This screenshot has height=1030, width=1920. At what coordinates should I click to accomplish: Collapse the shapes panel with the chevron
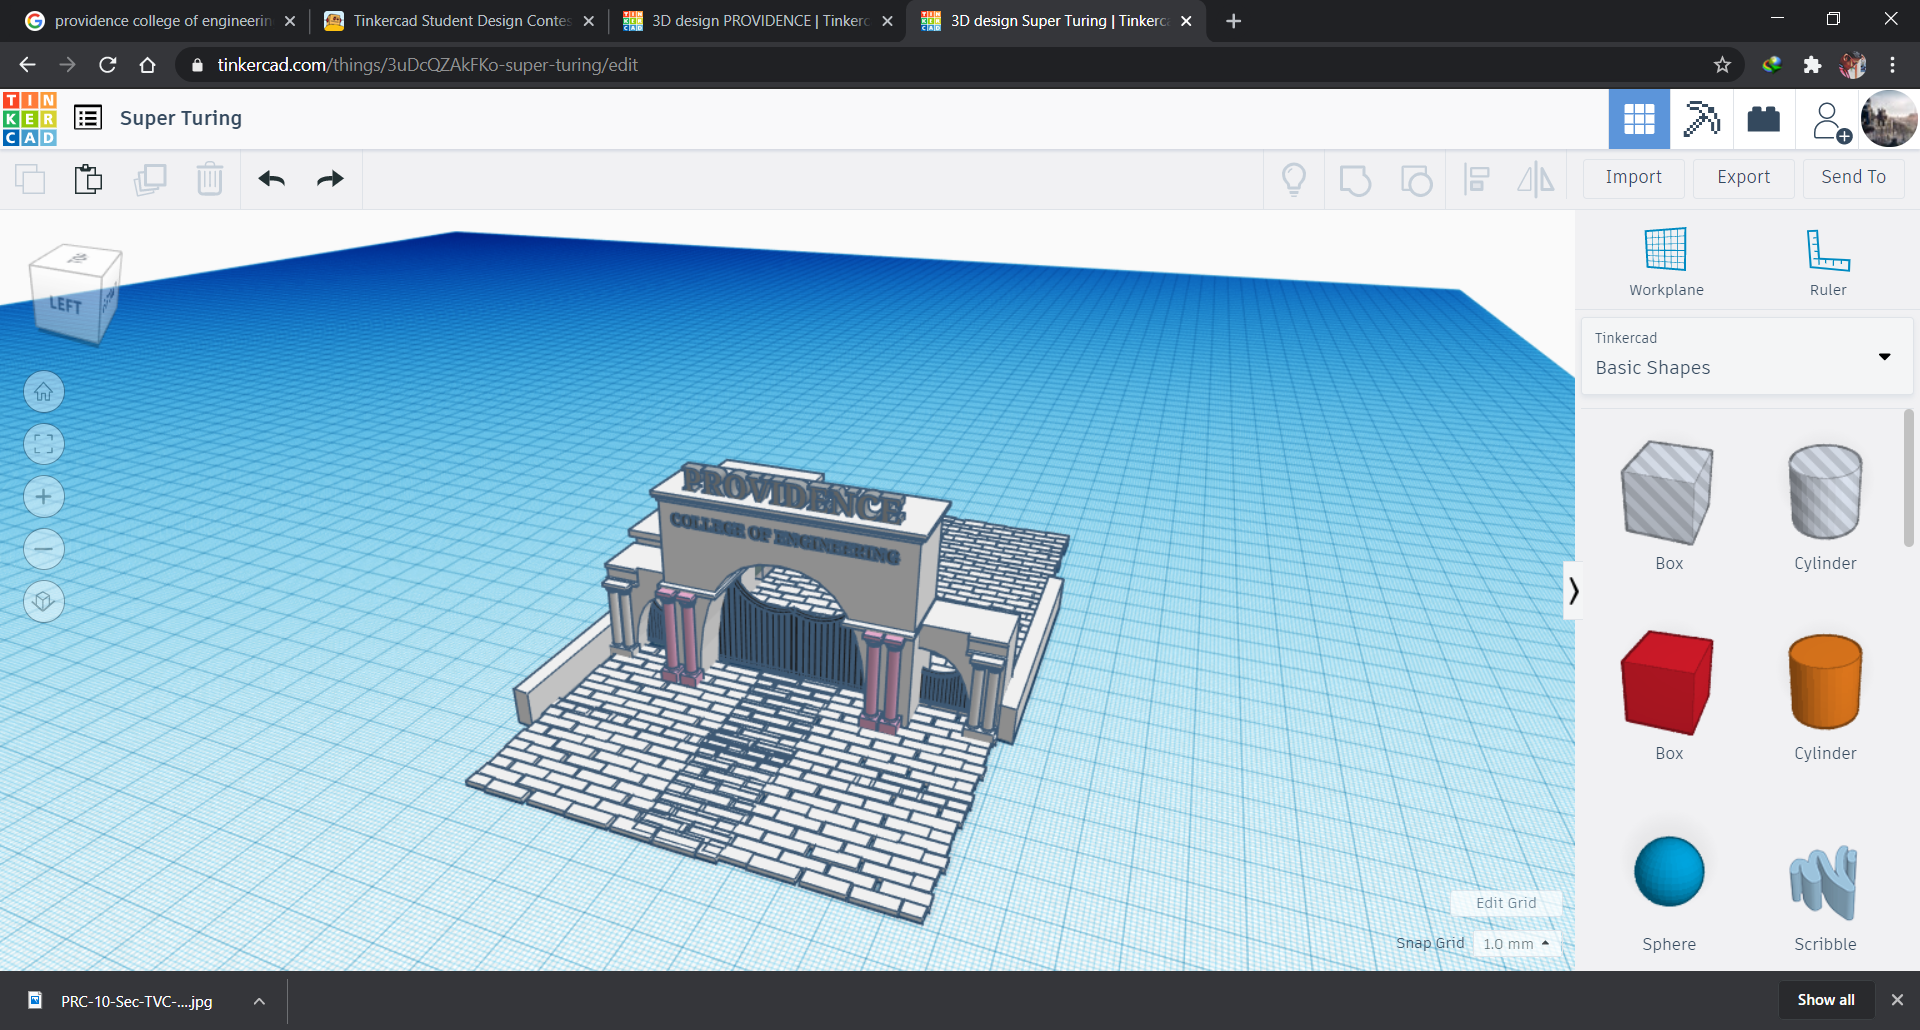[x=1573, y=591]
